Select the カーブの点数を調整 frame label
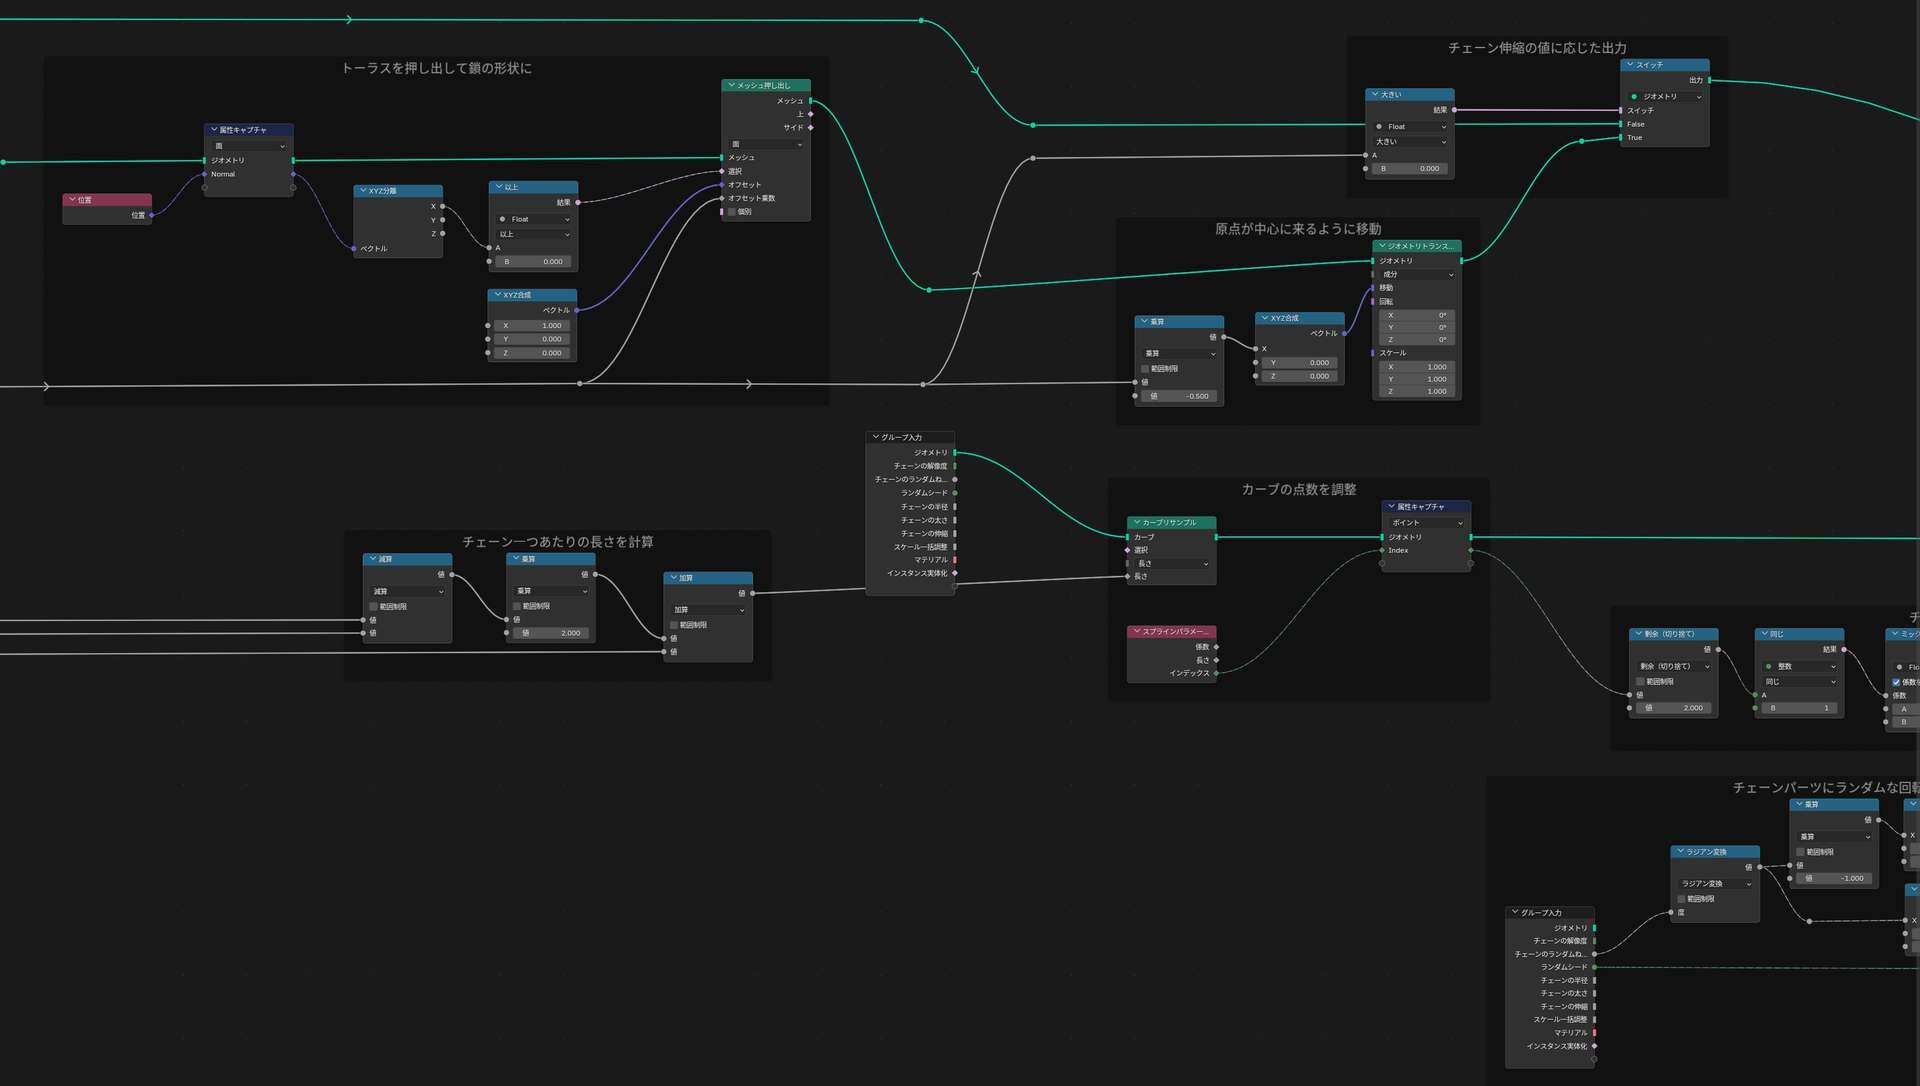The height and width of the screenshot is (1086, 1920). point(1298,489)
